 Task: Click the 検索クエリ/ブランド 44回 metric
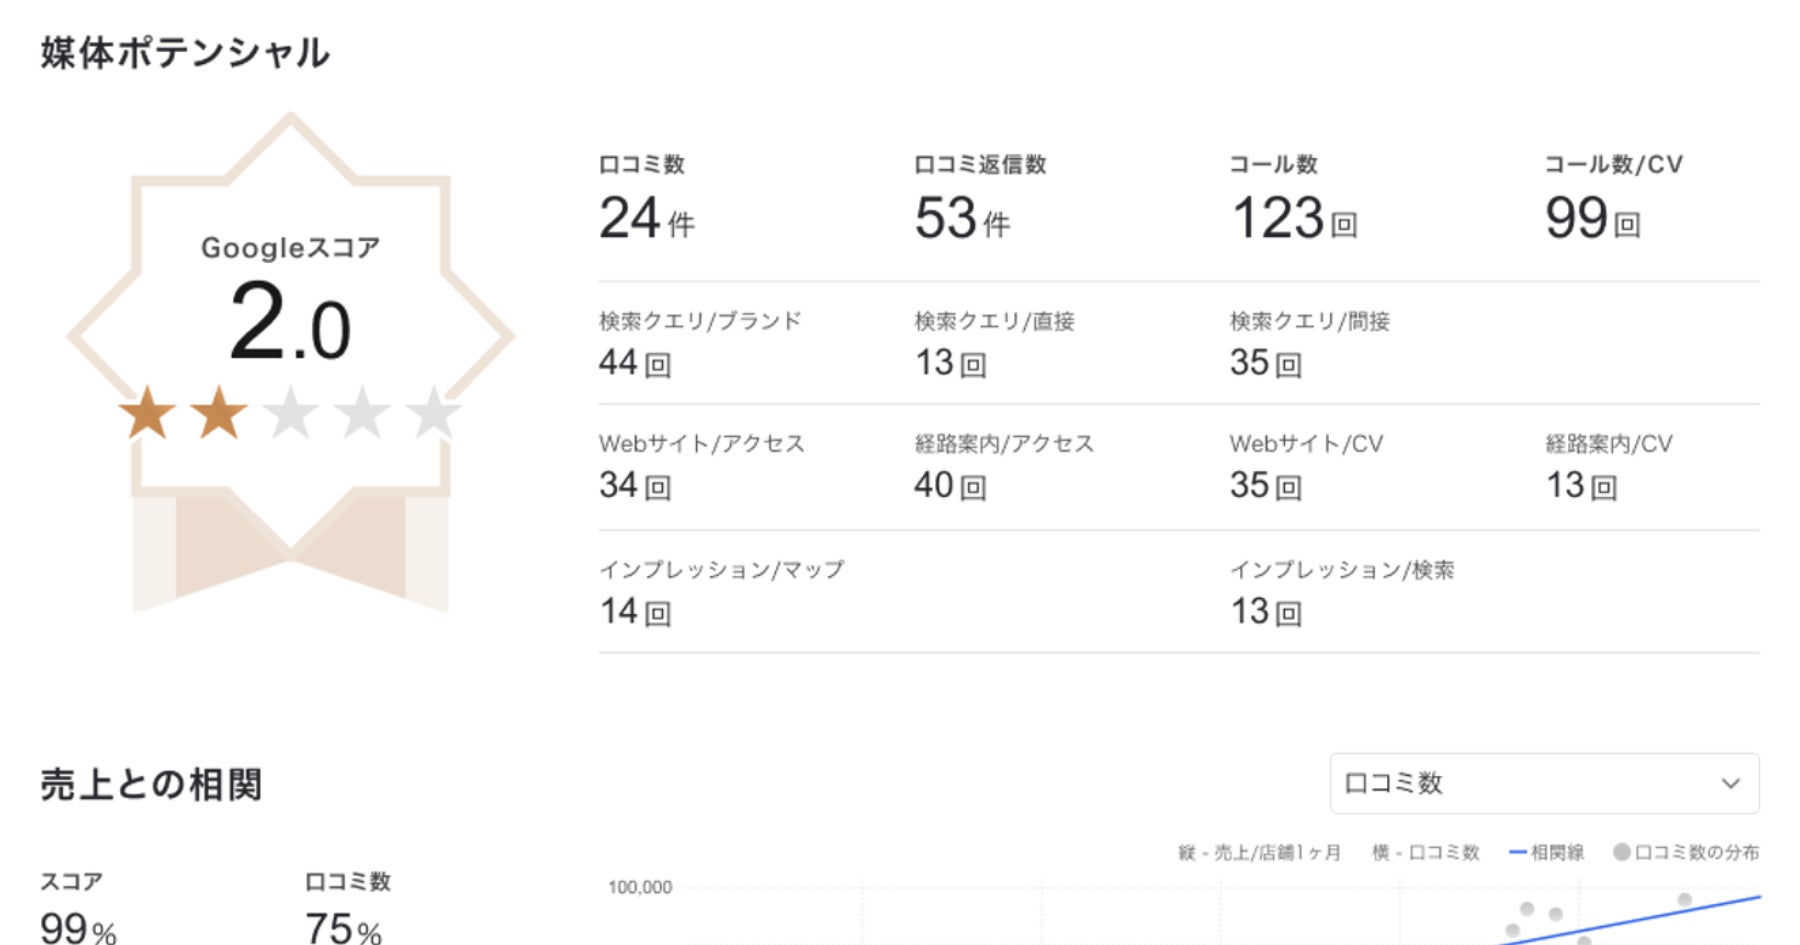(x=635, y=362)
